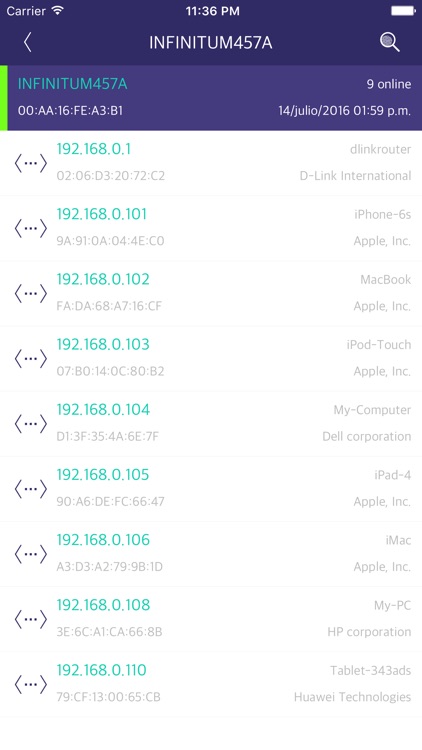Open the dlinkrouter device name
The width and height of the screenshot is (422, 750).
point(380,150)
